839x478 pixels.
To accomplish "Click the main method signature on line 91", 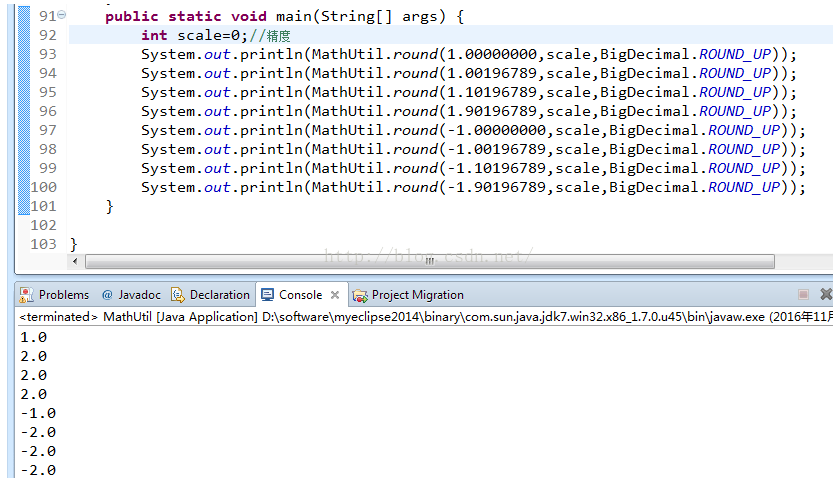I will point(284,17).
